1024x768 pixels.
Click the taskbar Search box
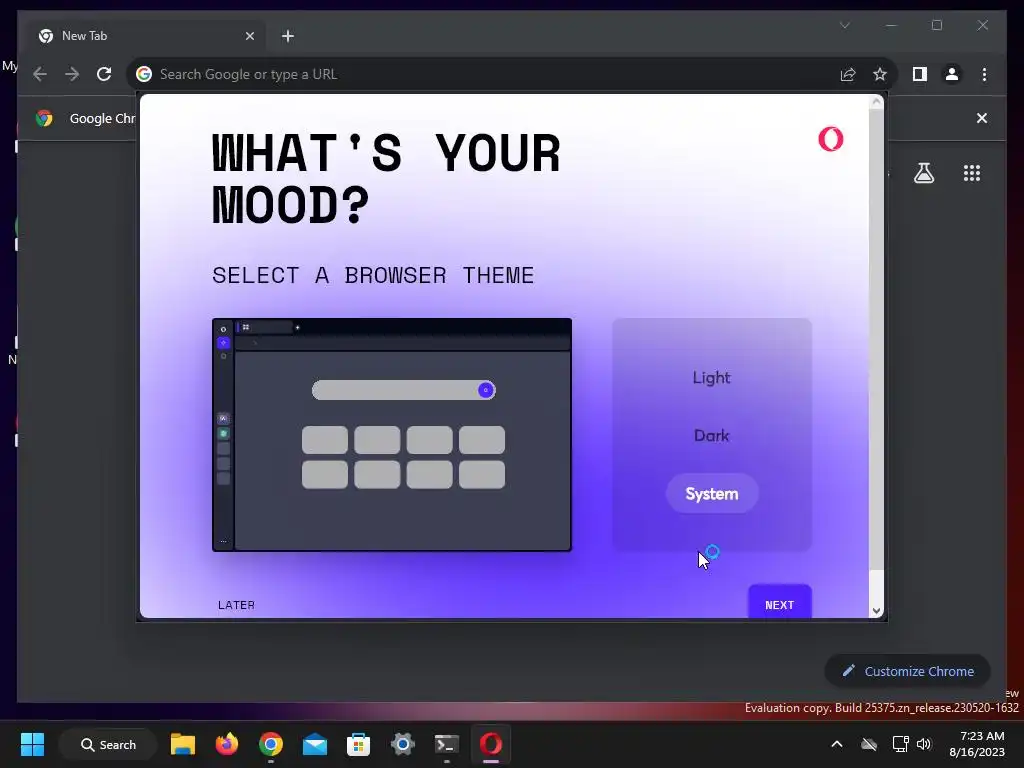point(108,744)
